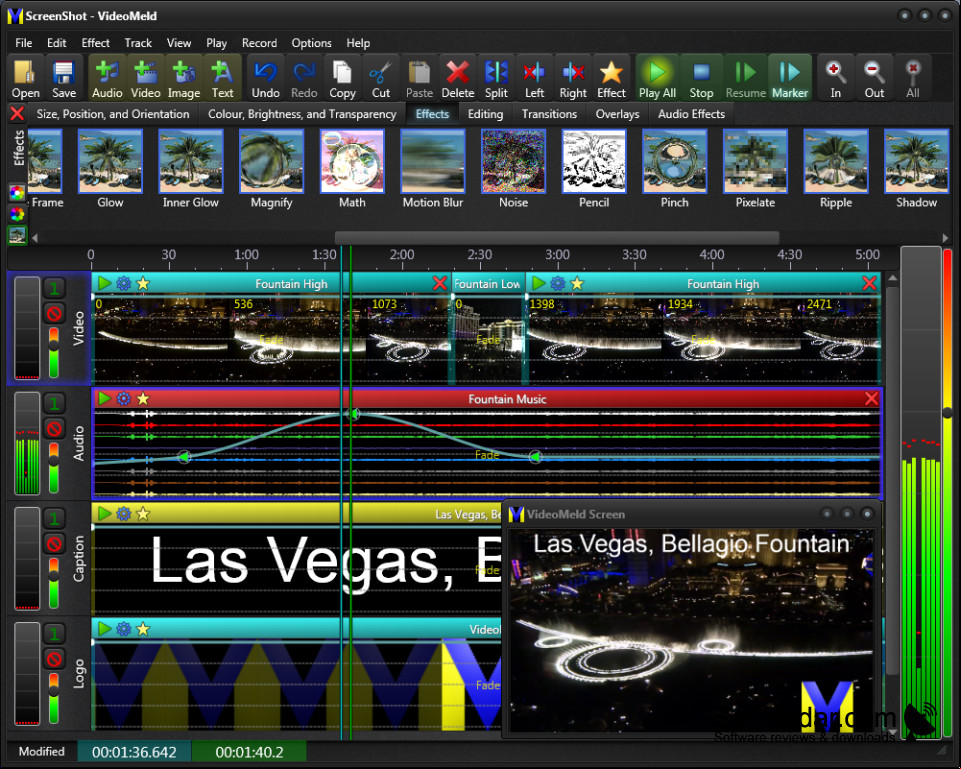961x769 pixels.
Task: Click the zoom All toolbar button
Action: [x=913, y=78]
